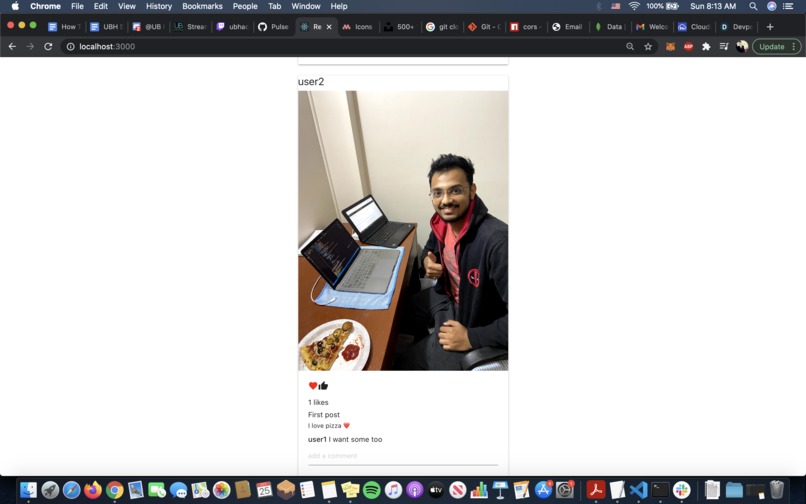806x504 pixels.
Task: Open Finder from the Dock
Action: tap(28, 490)
